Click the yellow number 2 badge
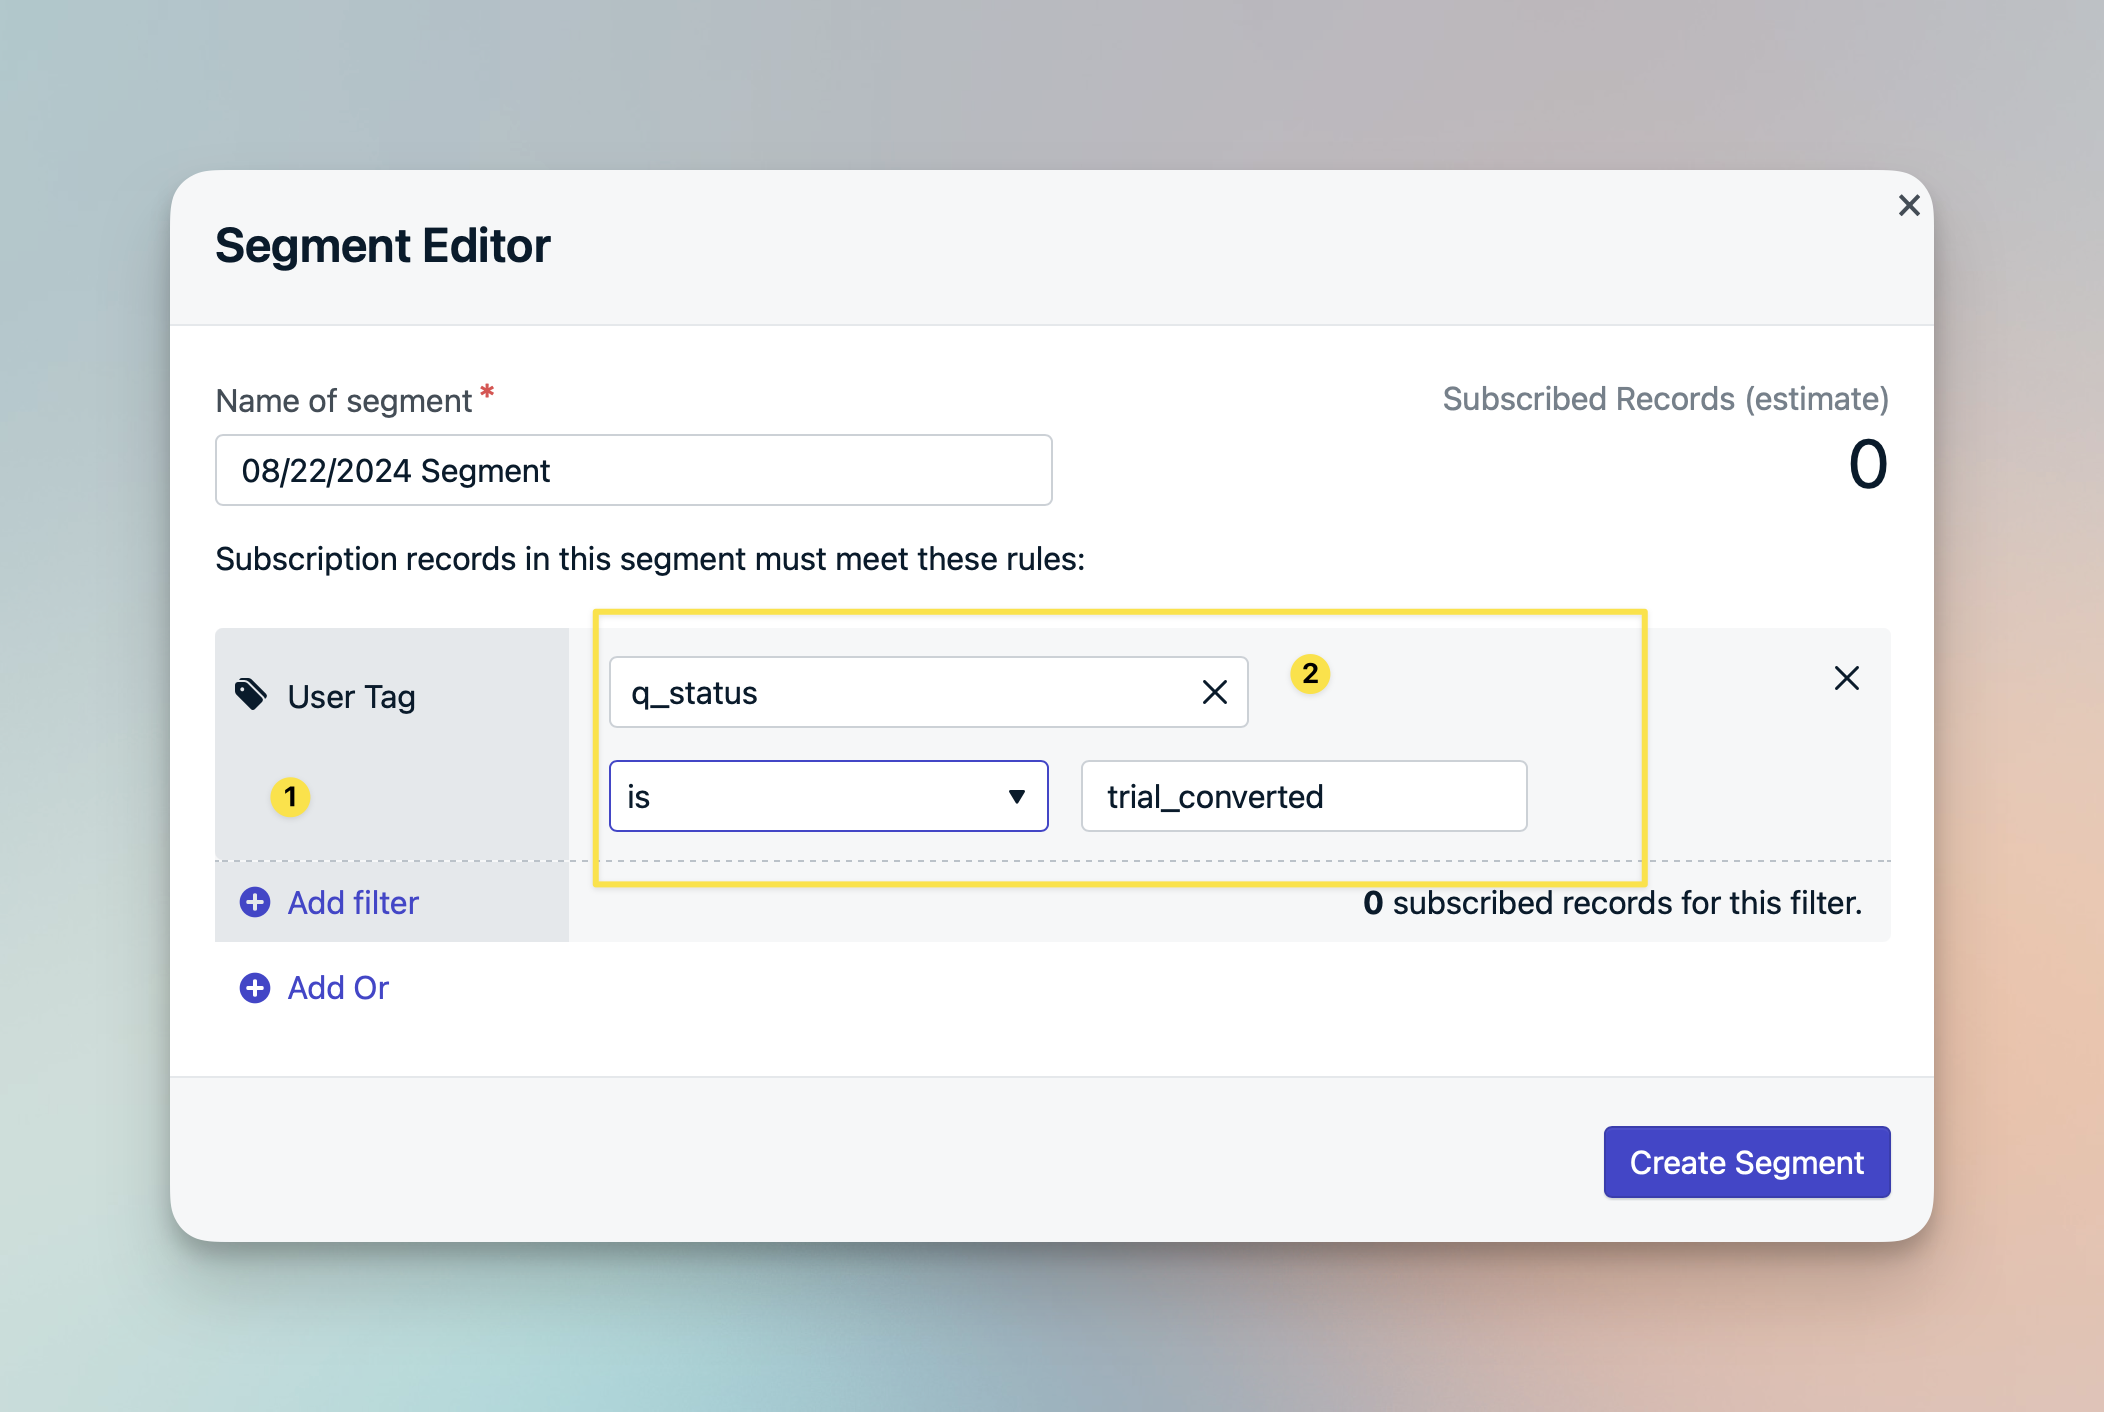Image resolution: width=2104 pixels, height=1412 pixels. [1309, 674]
